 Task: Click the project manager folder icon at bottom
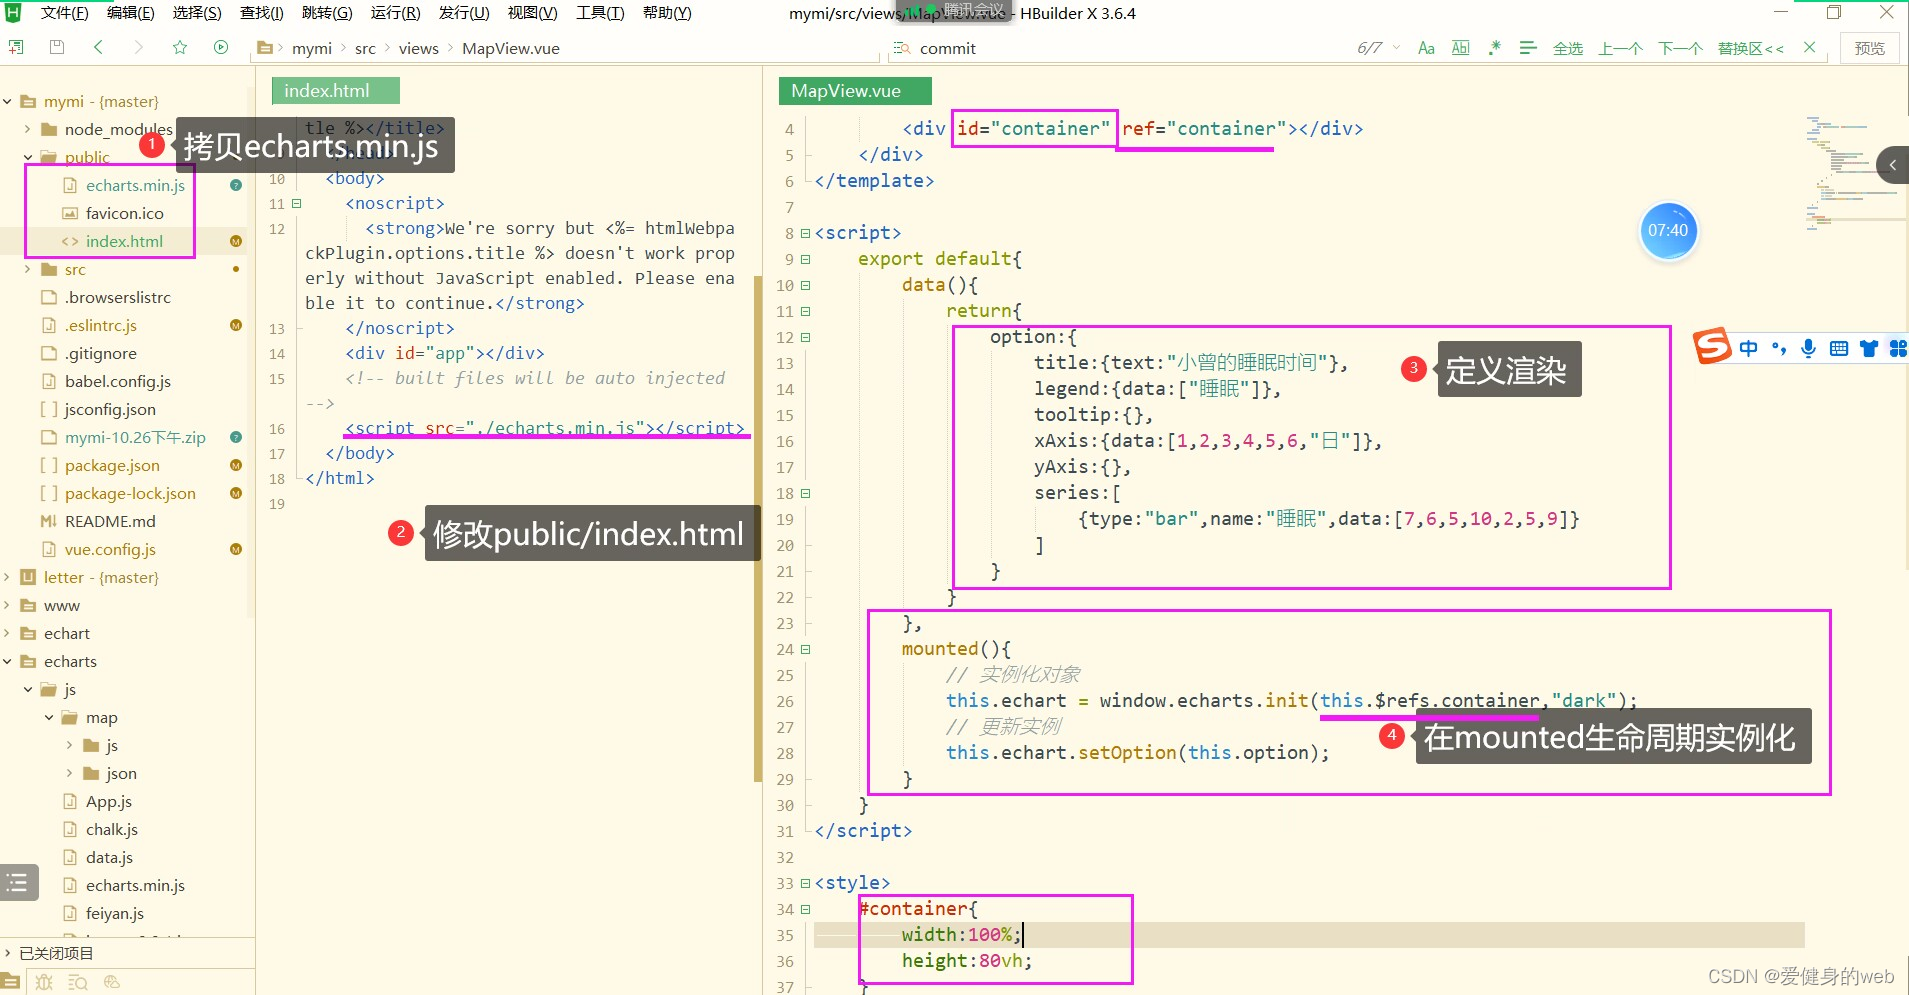point(10,982)
